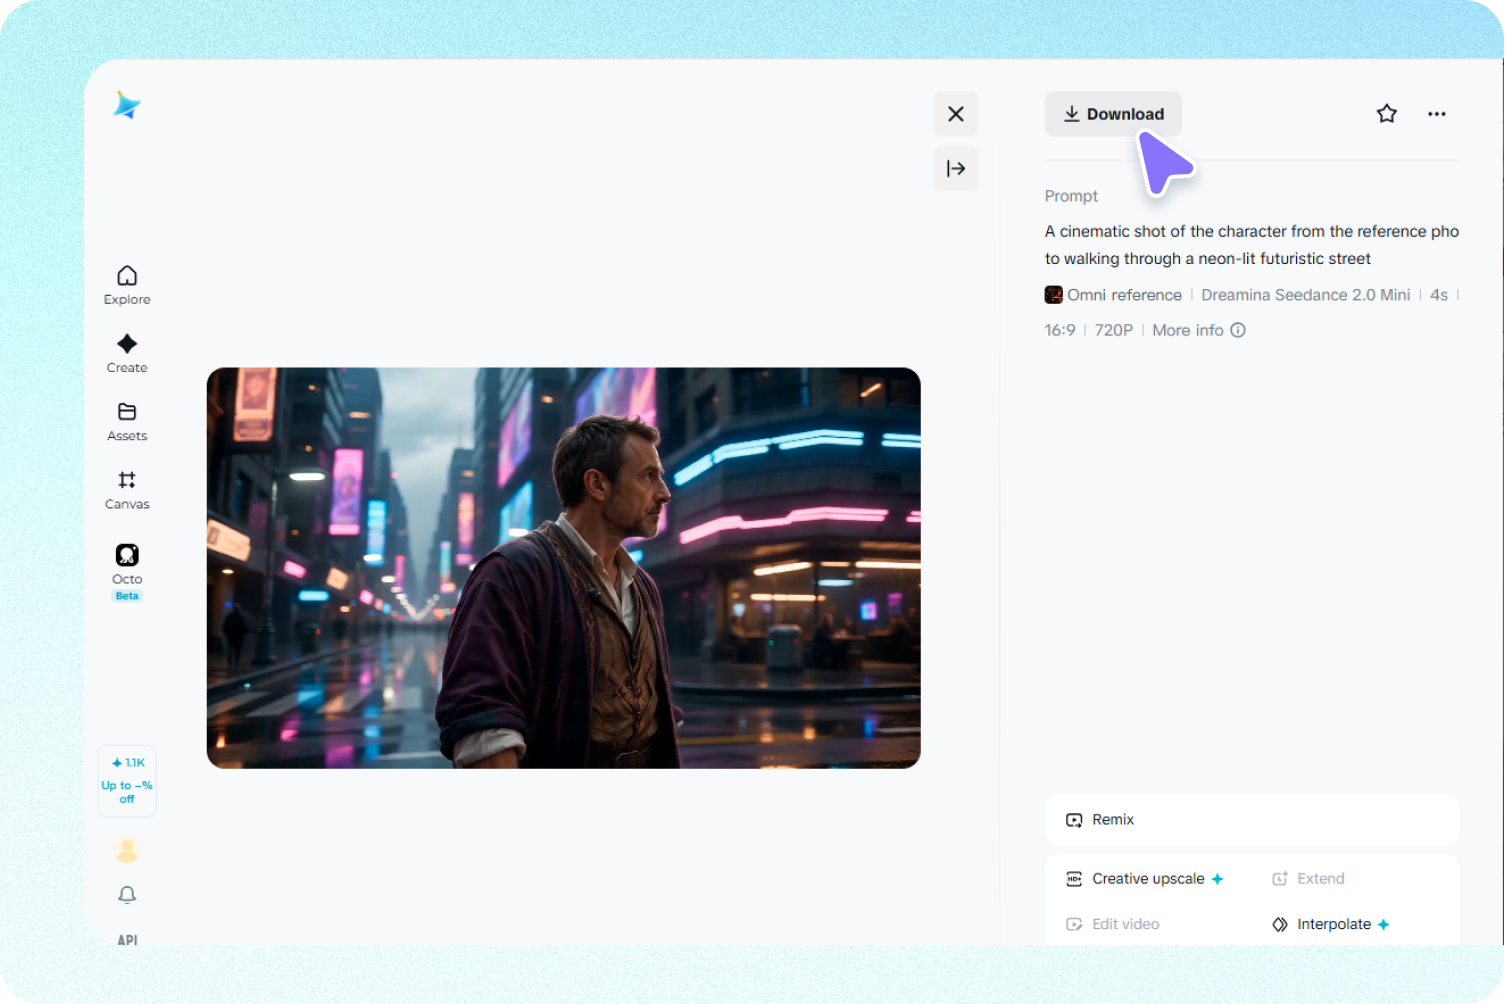
Task: Choose Edit video option
Action: coord(1113,924)
